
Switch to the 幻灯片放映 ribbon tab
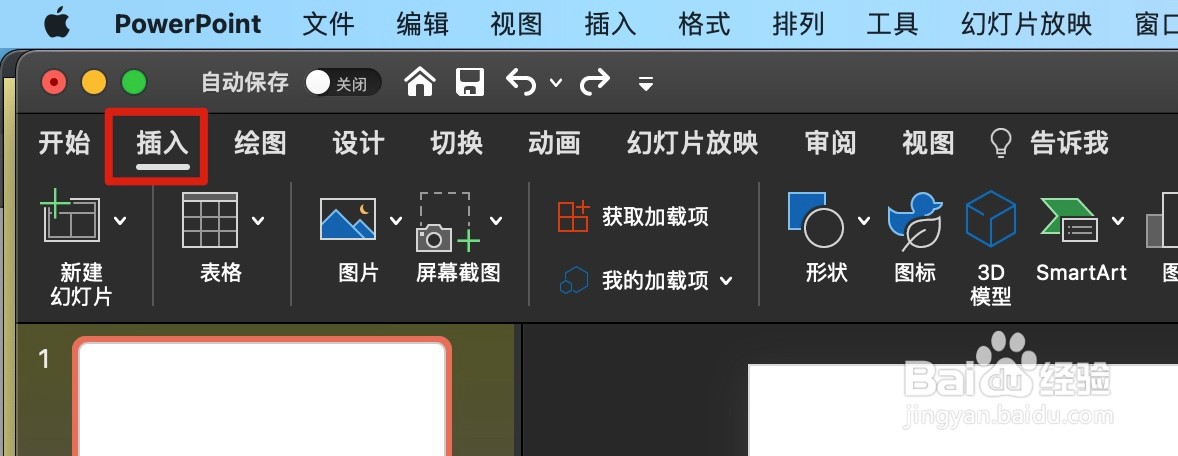click(693, 143)
